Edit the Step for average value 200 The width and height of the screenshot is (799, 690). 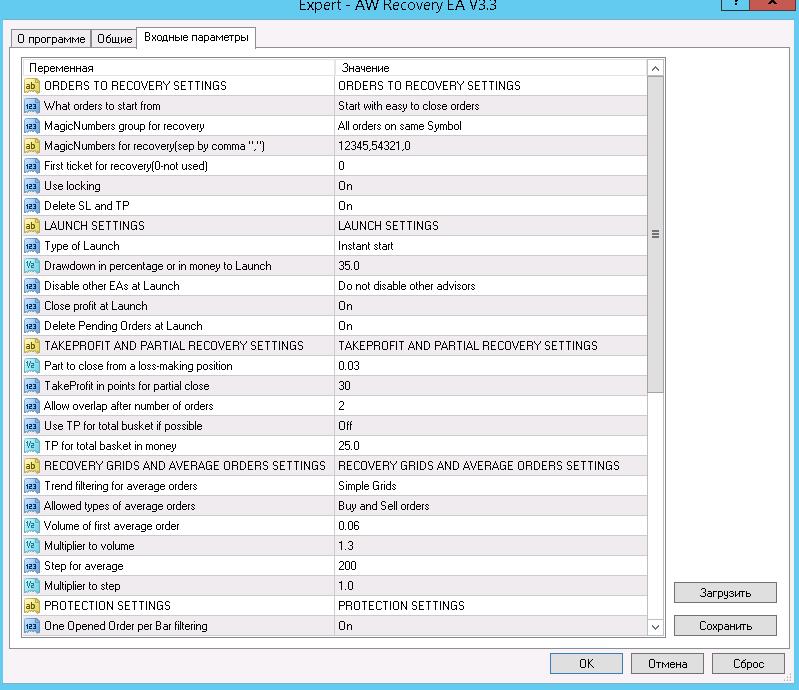(491, 566)
